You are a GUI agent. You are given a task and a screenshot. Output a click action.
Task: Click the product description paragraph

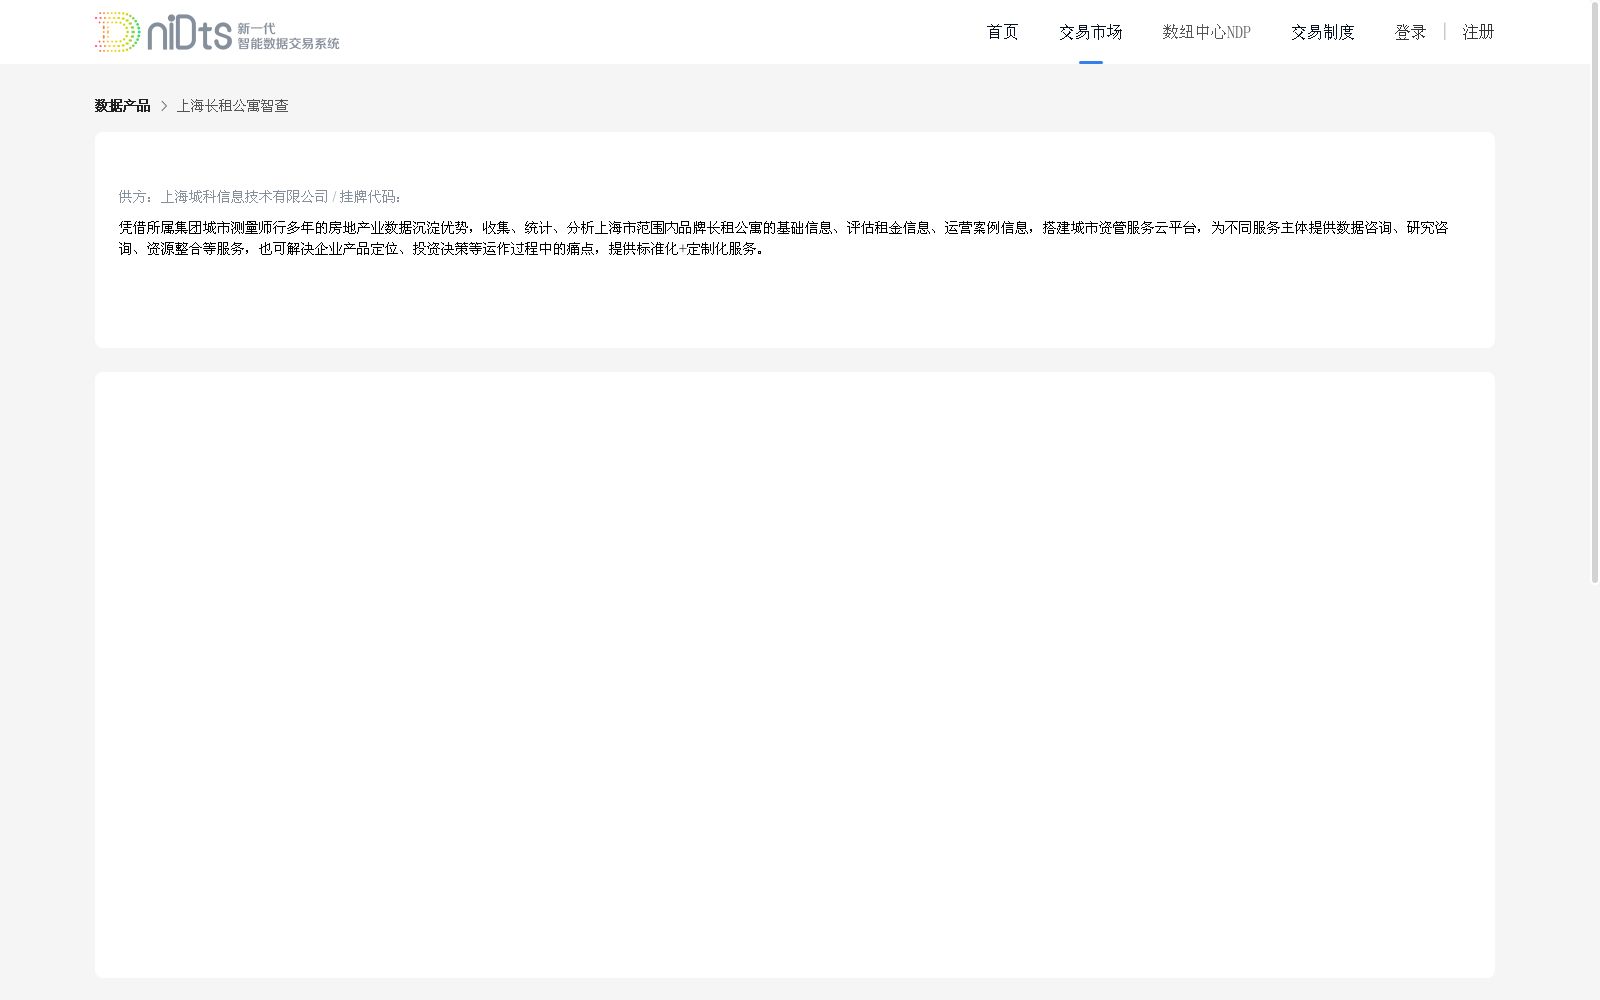[783, 238]
